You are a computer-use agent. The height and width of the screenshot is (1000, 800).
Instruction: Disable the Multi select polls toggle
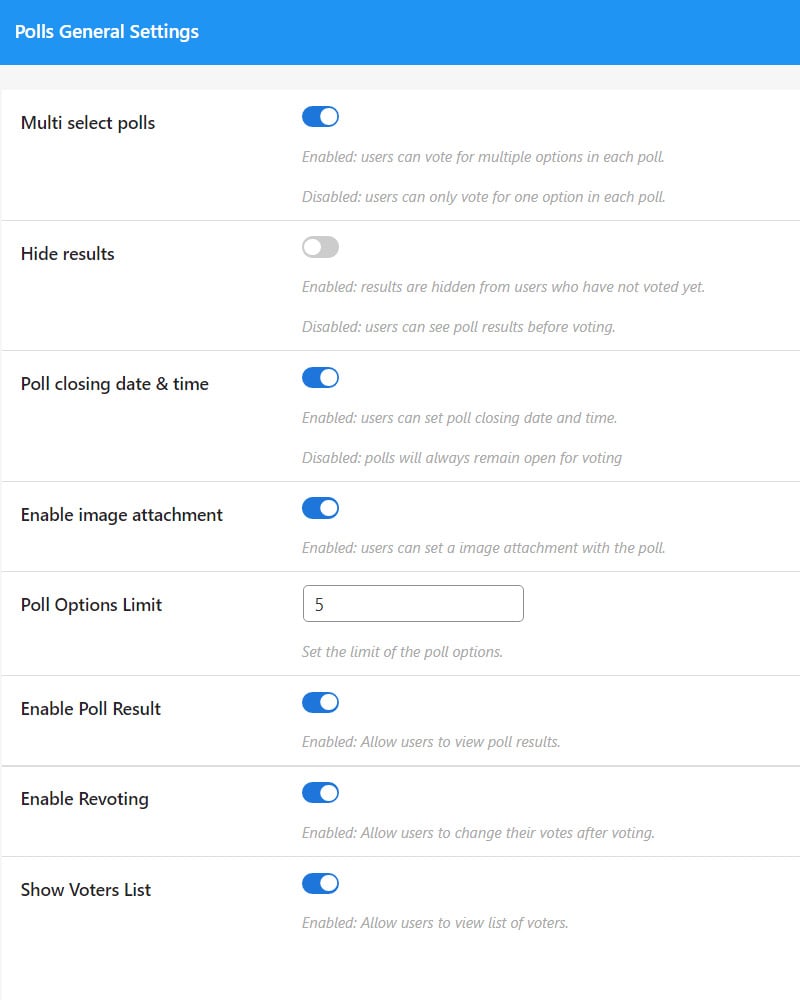point(320,116)
